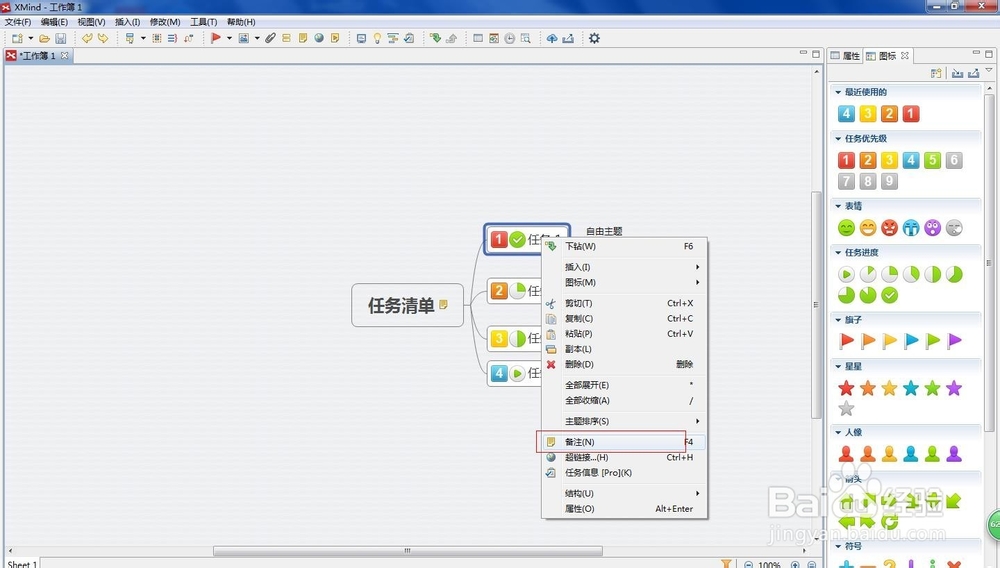This screenshot has width=1000, height=568.
Task: Select the red person marker
Action: (846, 453)
